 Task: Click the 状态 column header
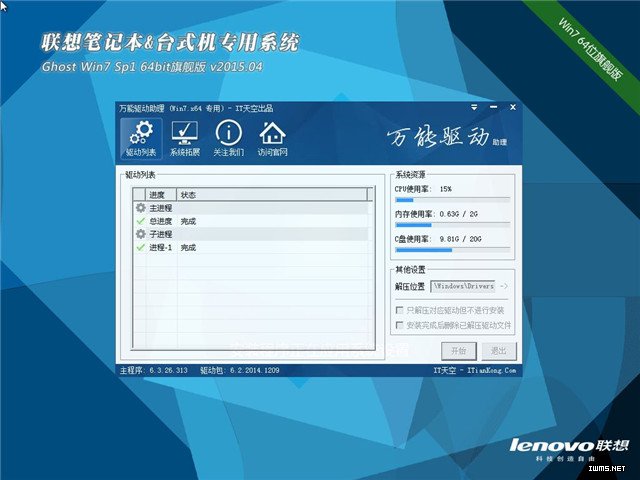coord(272,195)
